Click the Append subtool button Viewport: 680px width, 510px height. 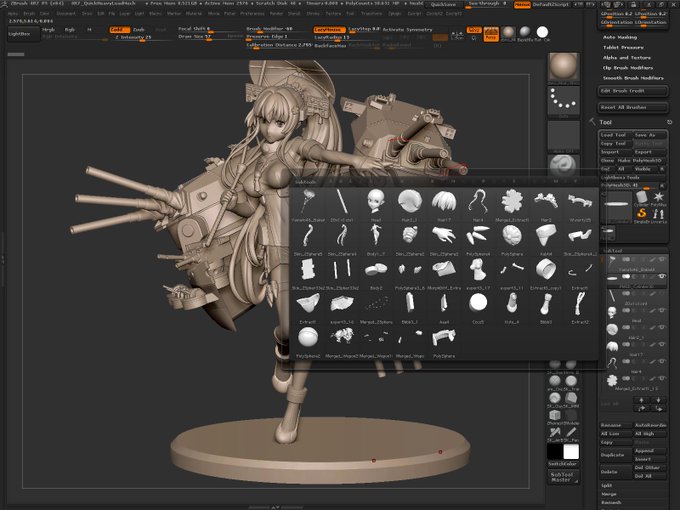tap(650, 451)
